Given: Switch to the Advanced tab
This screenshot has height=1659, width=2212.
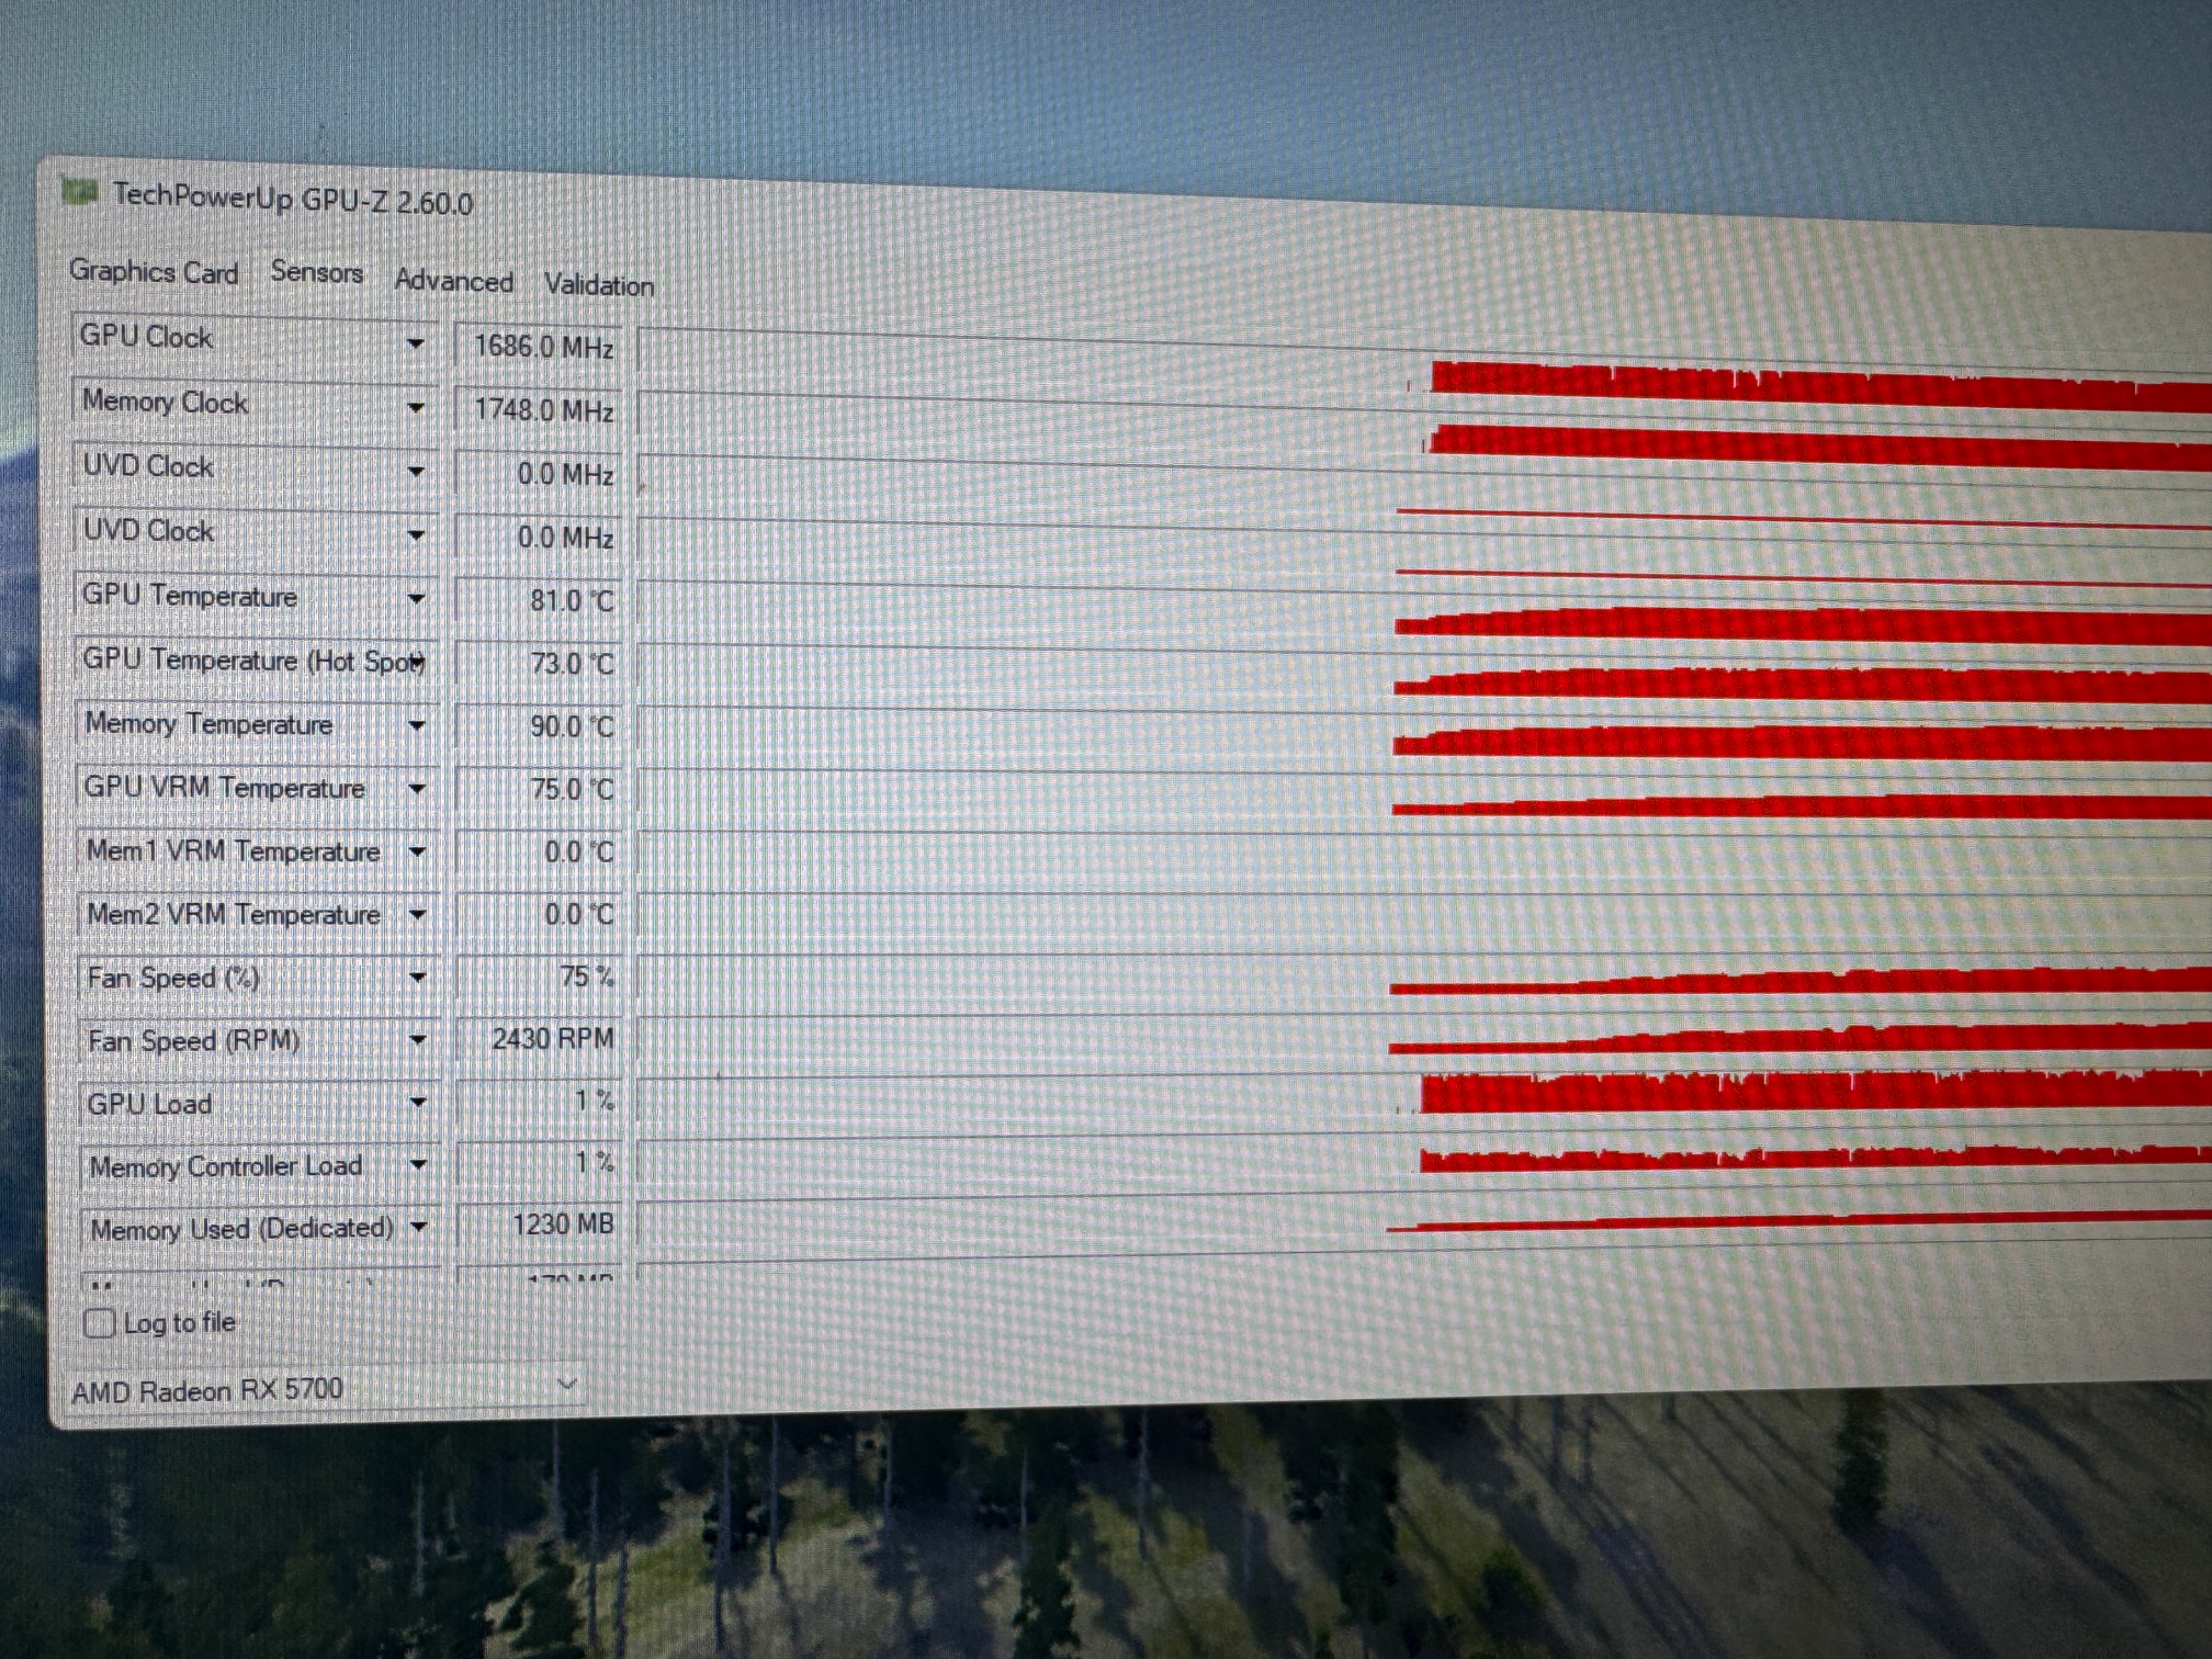Looking at the screenshot, I should [453, 281].
